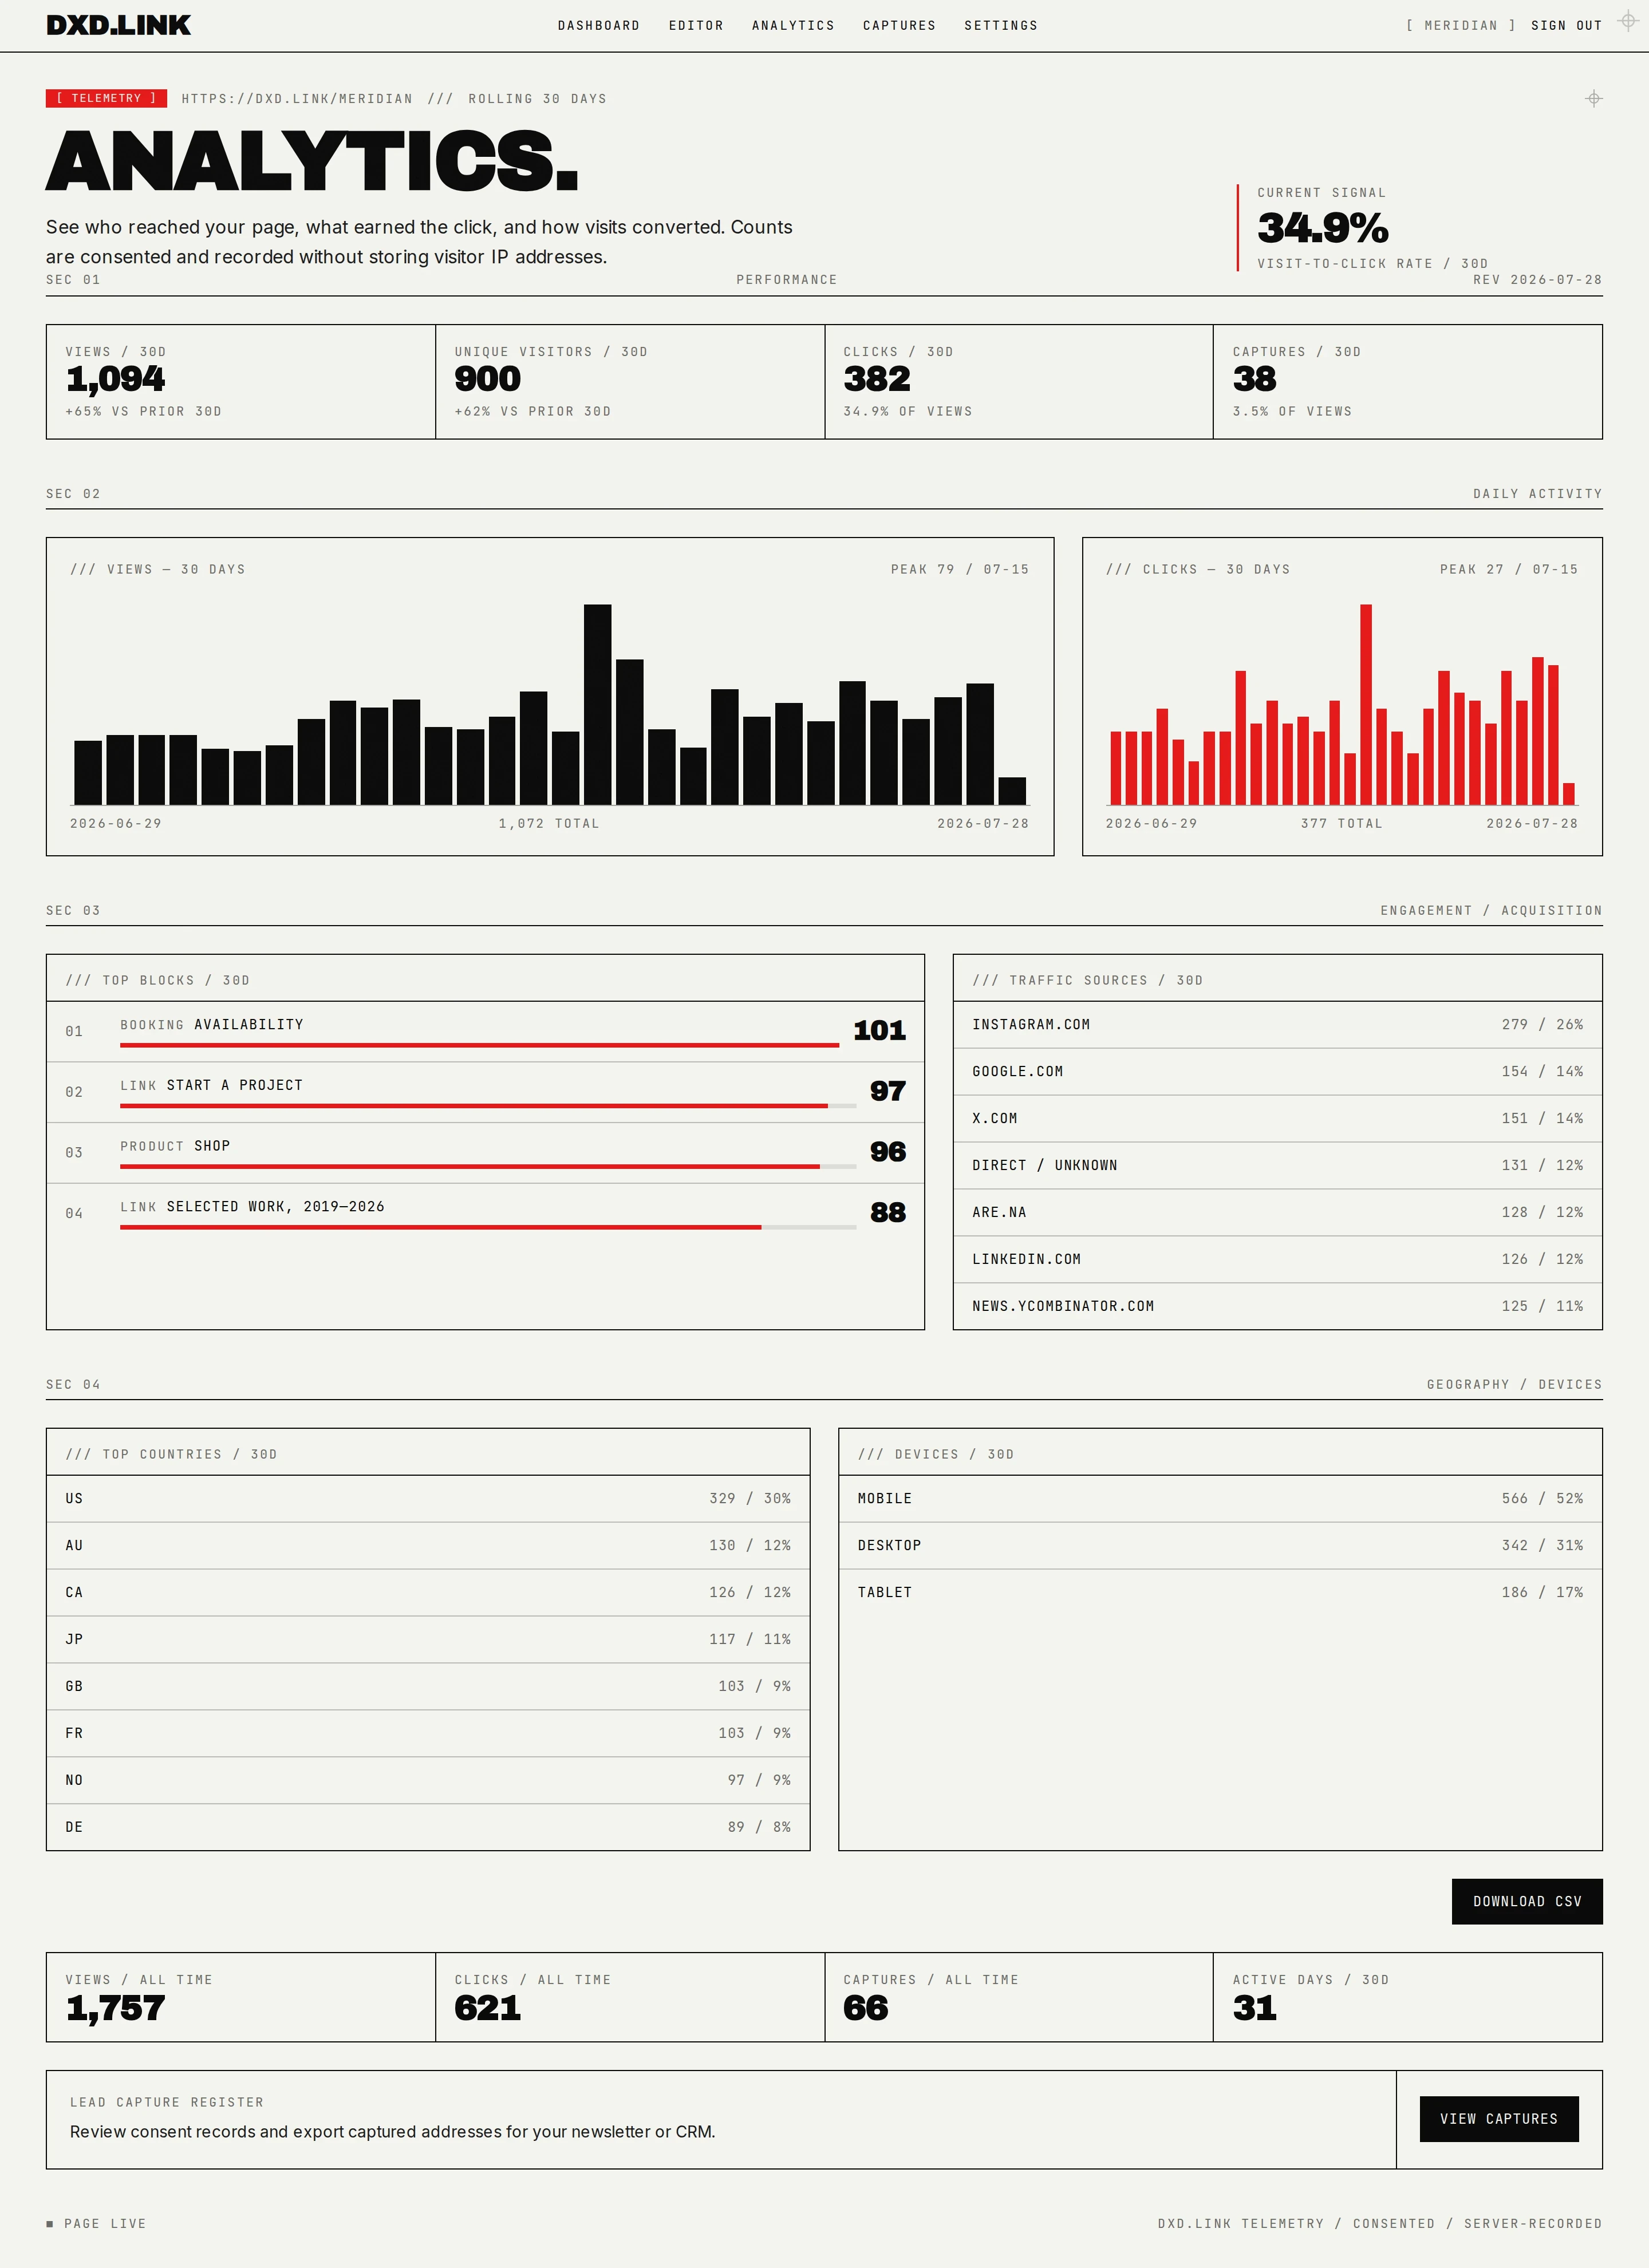
Task: Click the Start a Project progress bar
Action: 488,1106
